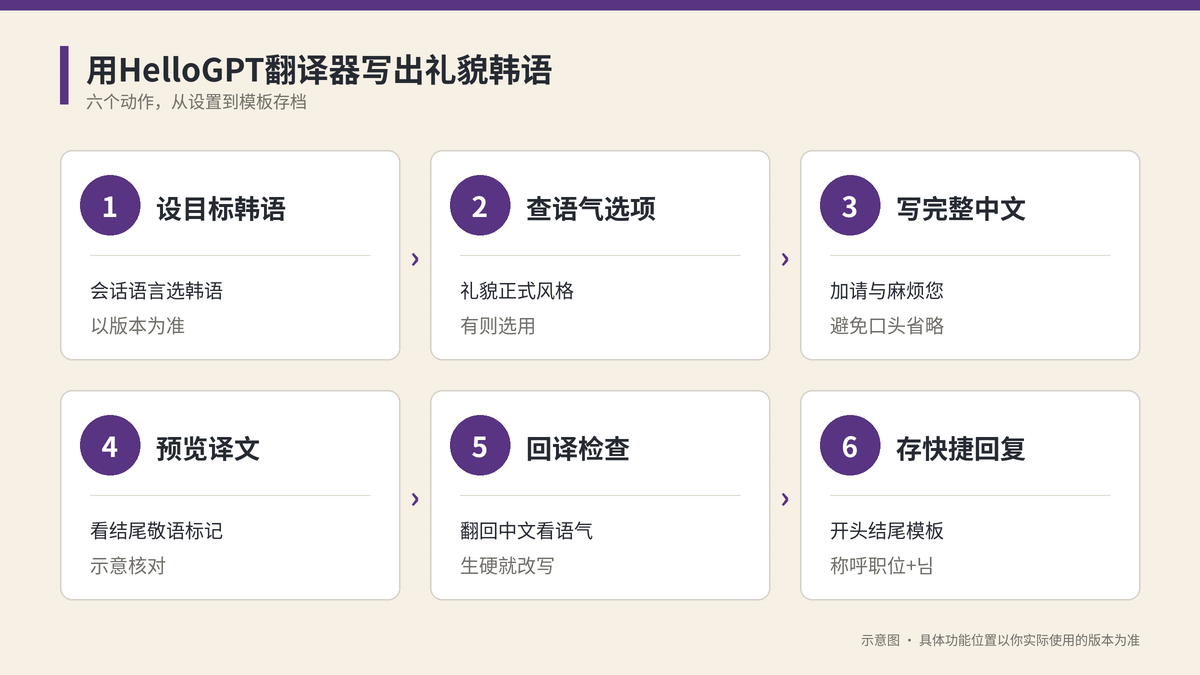Click the line "开头结尾模板"

pos(887,531)
